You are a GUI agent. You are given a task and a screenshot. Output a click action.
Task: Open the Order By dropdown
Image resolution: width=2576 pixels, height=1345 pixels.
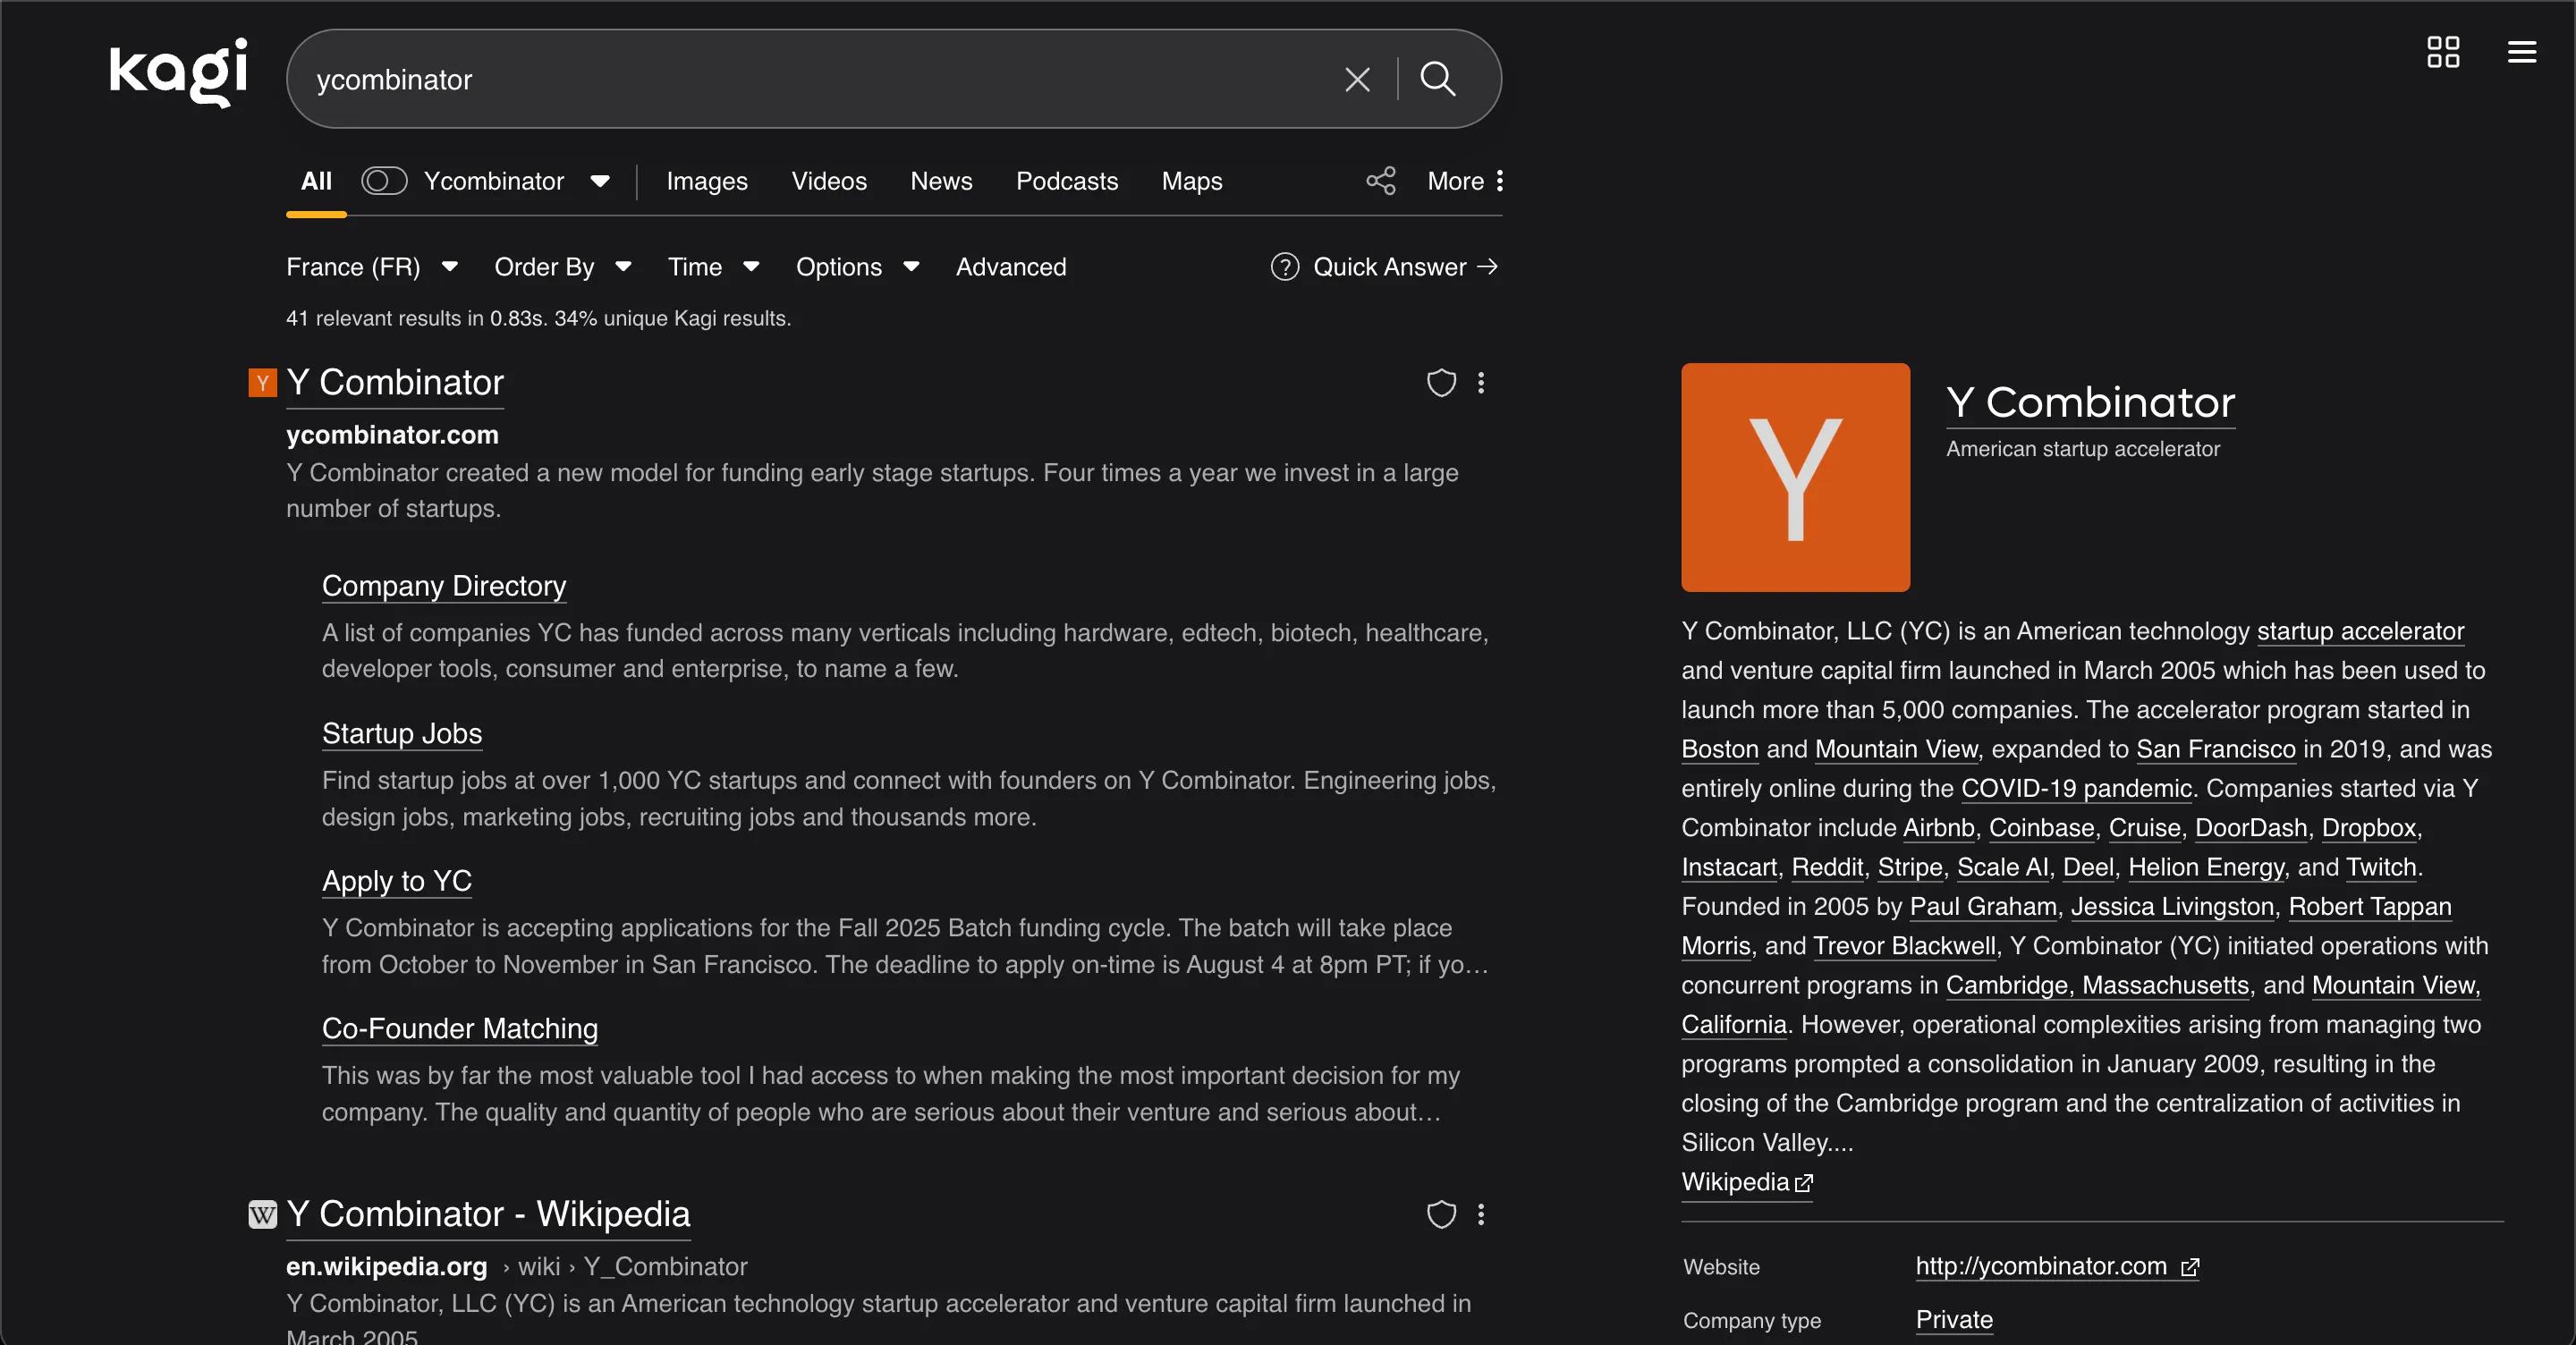point(562,267)
